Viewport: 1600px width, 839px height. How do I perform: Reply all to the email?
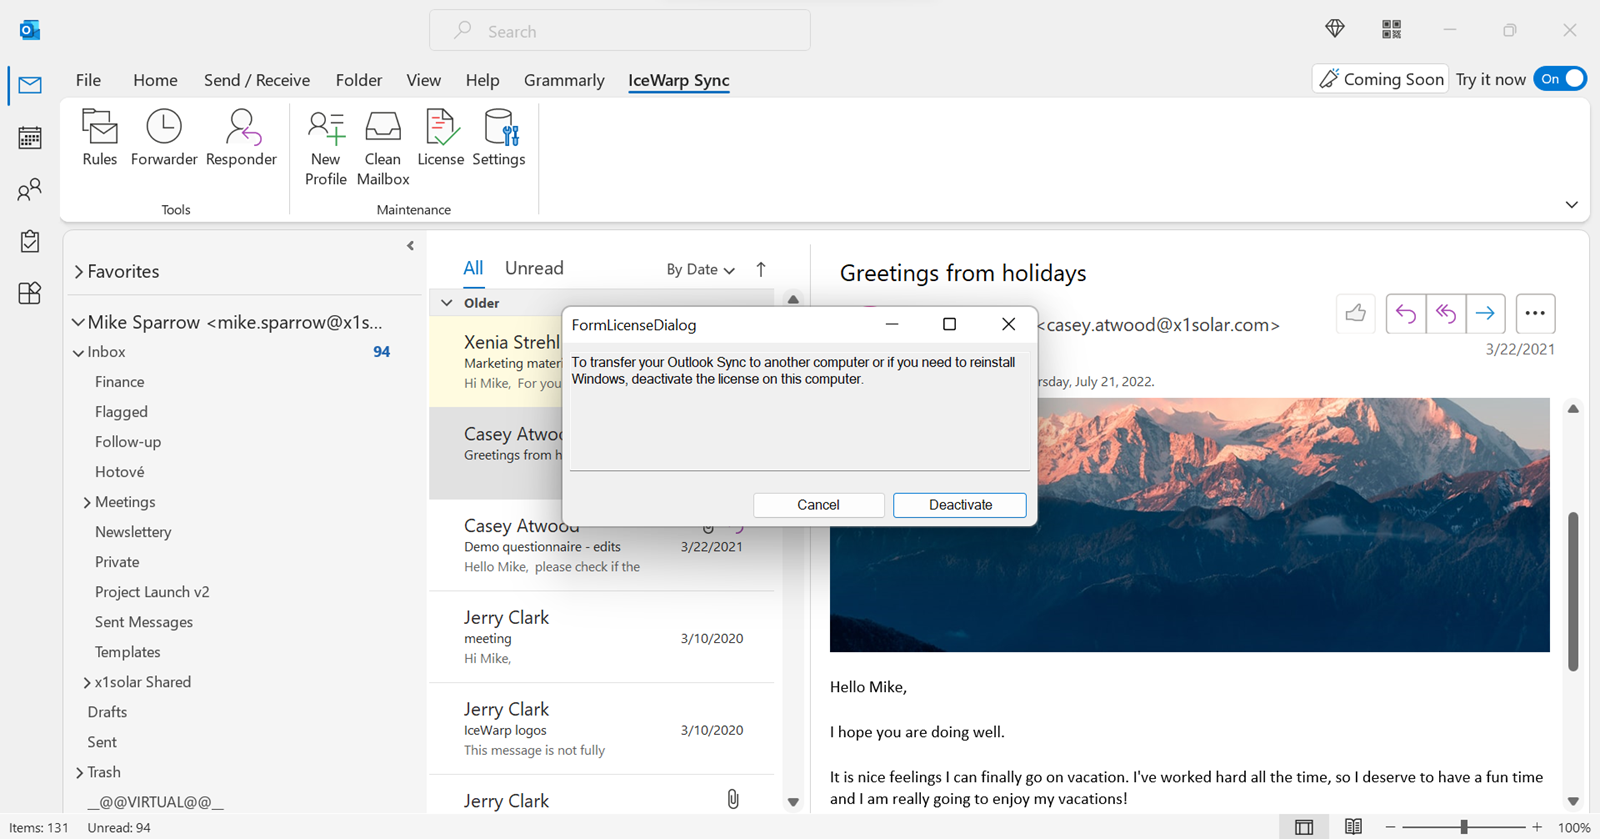click(x=1446, y=314)
